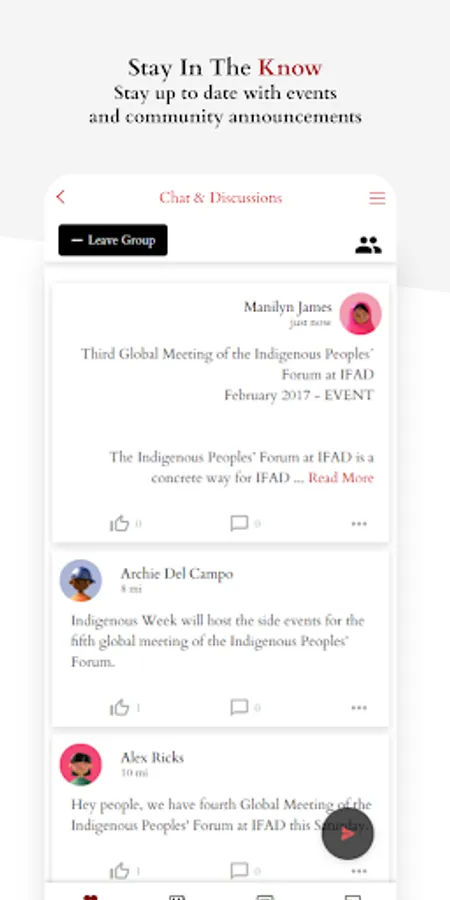
Task: Like Archie Del Campo's post
Action: pyautogui.click(x=119, y=707)
